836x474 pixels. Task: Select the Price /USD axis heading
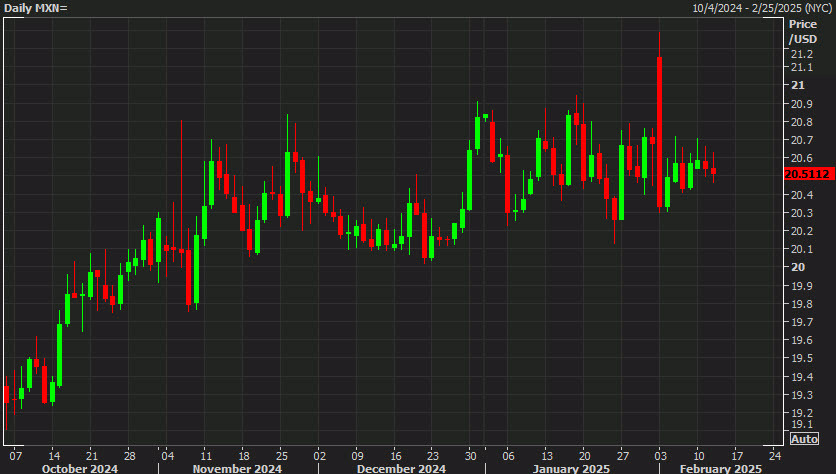(x=803, y=31)
